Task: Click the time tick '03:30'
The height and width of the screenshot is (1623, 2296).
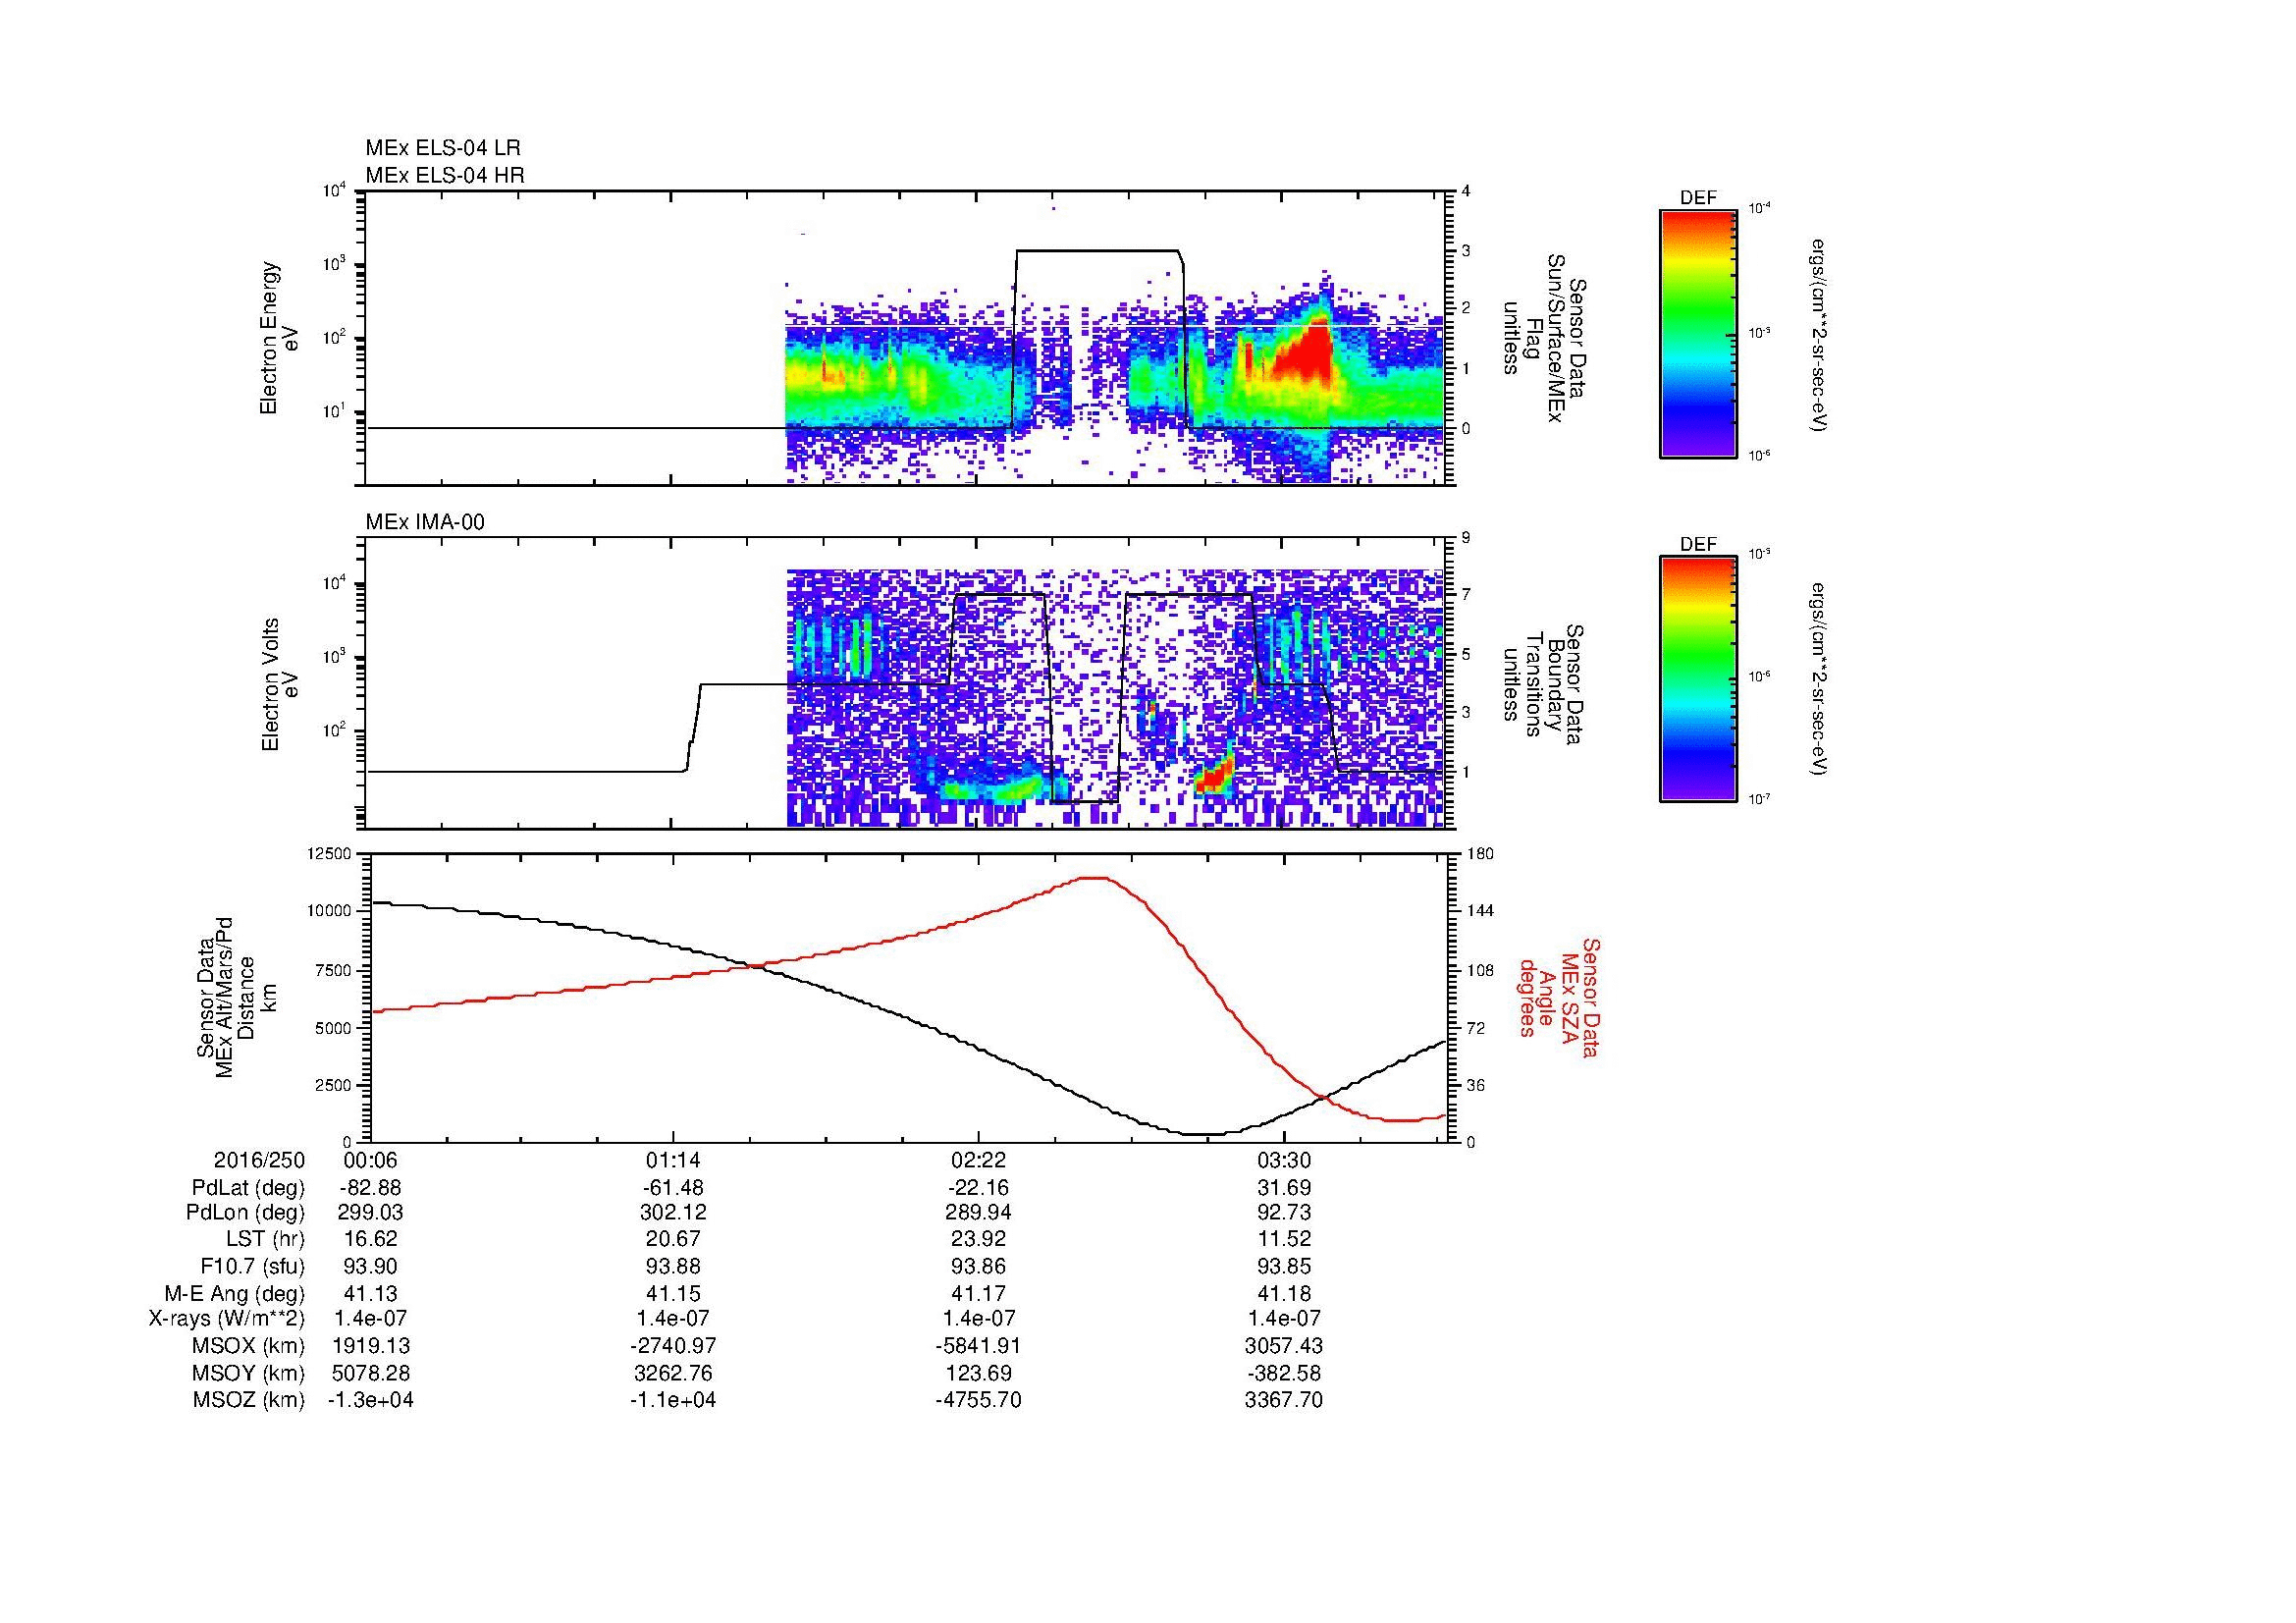Action: point(1283,1160)
